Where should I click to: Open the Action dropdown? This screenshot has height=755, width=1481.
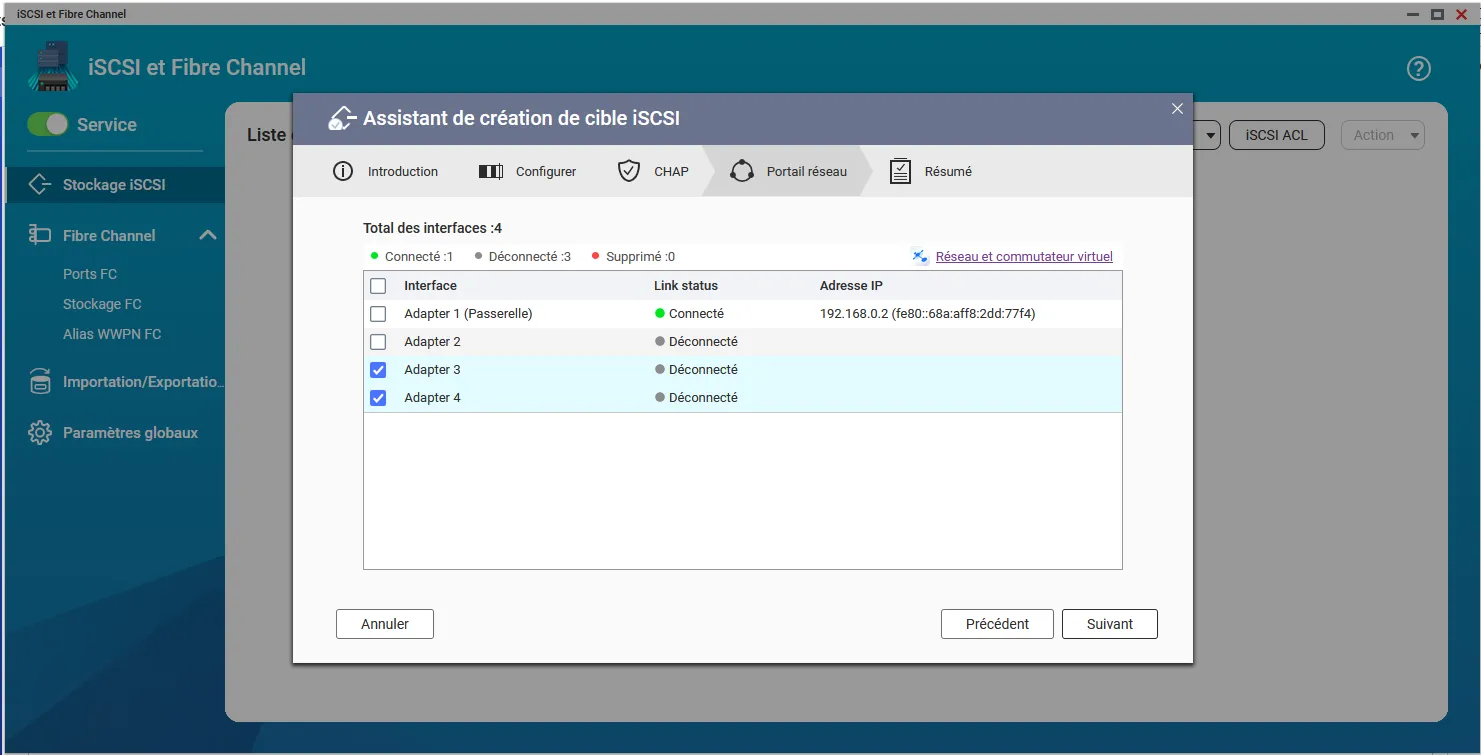coord(1383,135)
